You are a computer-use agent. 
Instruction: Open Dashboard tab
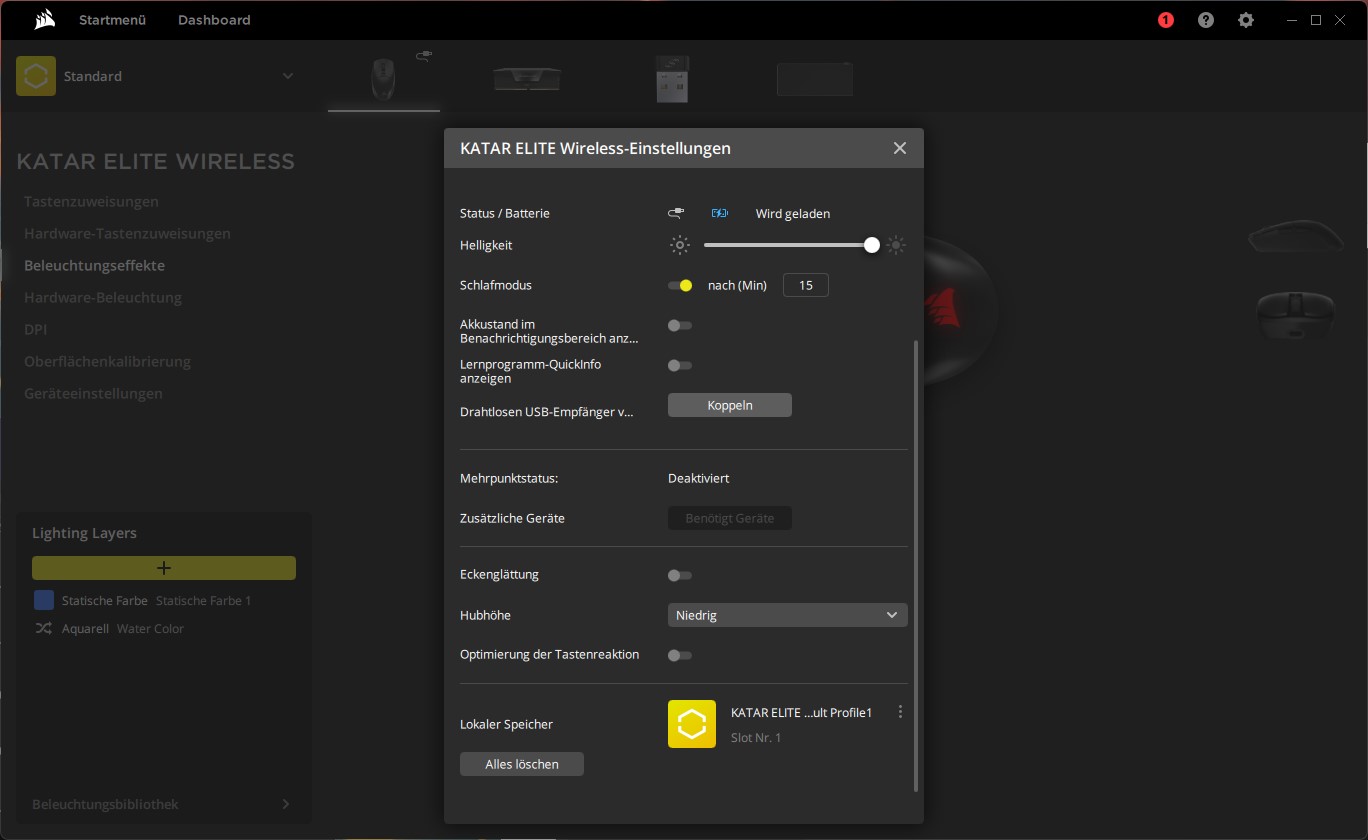point(214,20)
